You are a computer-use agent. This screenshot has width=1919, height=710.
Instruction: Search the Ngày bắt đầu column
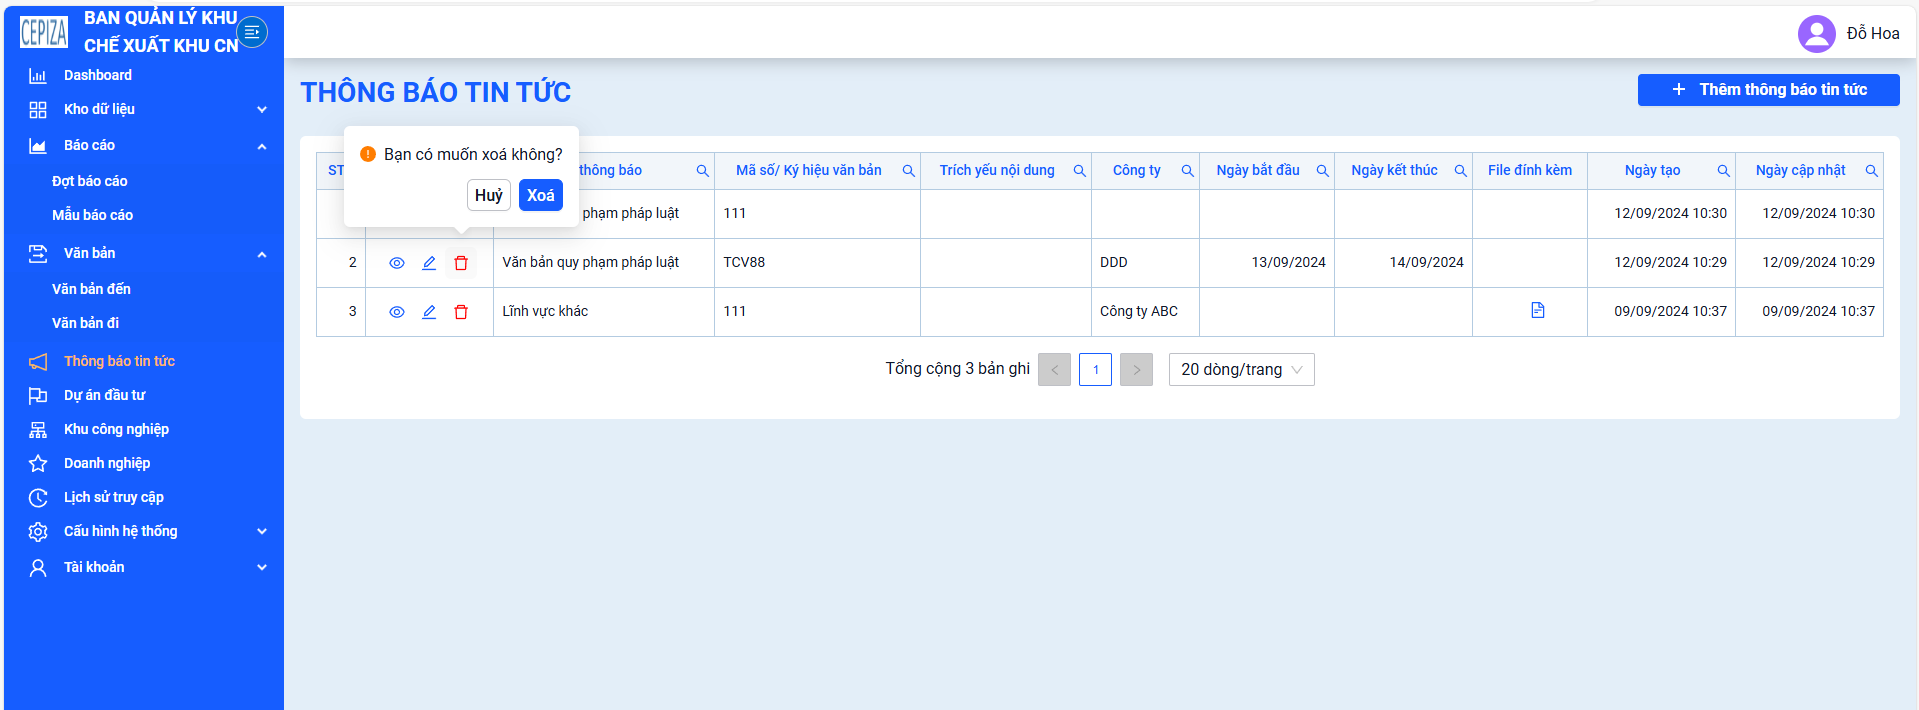(x=1322, y=171)
